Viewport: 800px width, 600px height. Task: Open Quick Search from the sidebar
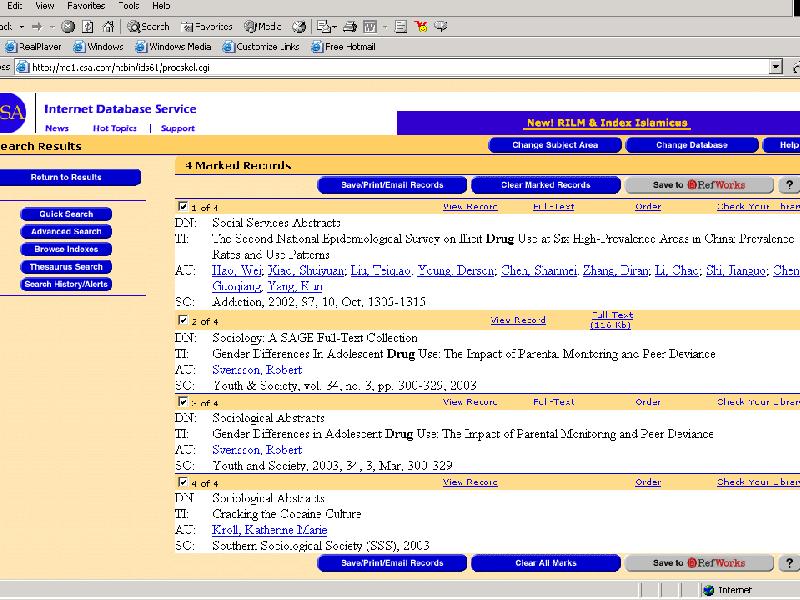(x=66, y=214)
